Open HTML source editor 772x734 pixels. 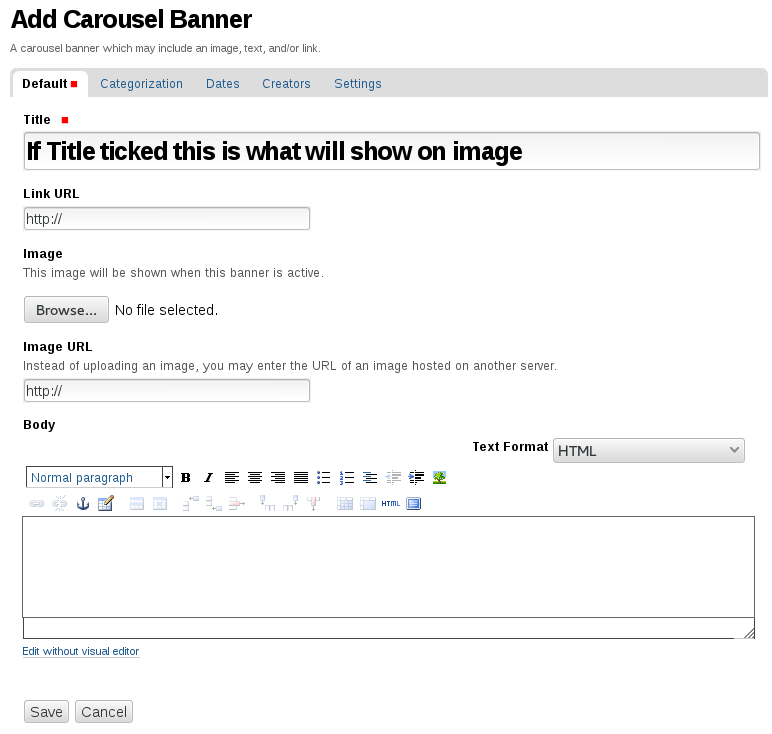coord(390,504)
